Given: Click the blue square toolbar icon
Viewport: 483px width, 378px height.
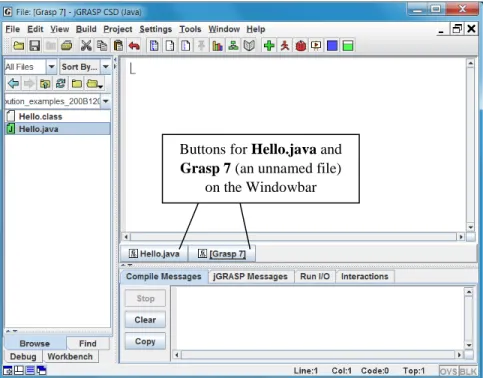Looking at the screenshot, I should tap(332, 45).
